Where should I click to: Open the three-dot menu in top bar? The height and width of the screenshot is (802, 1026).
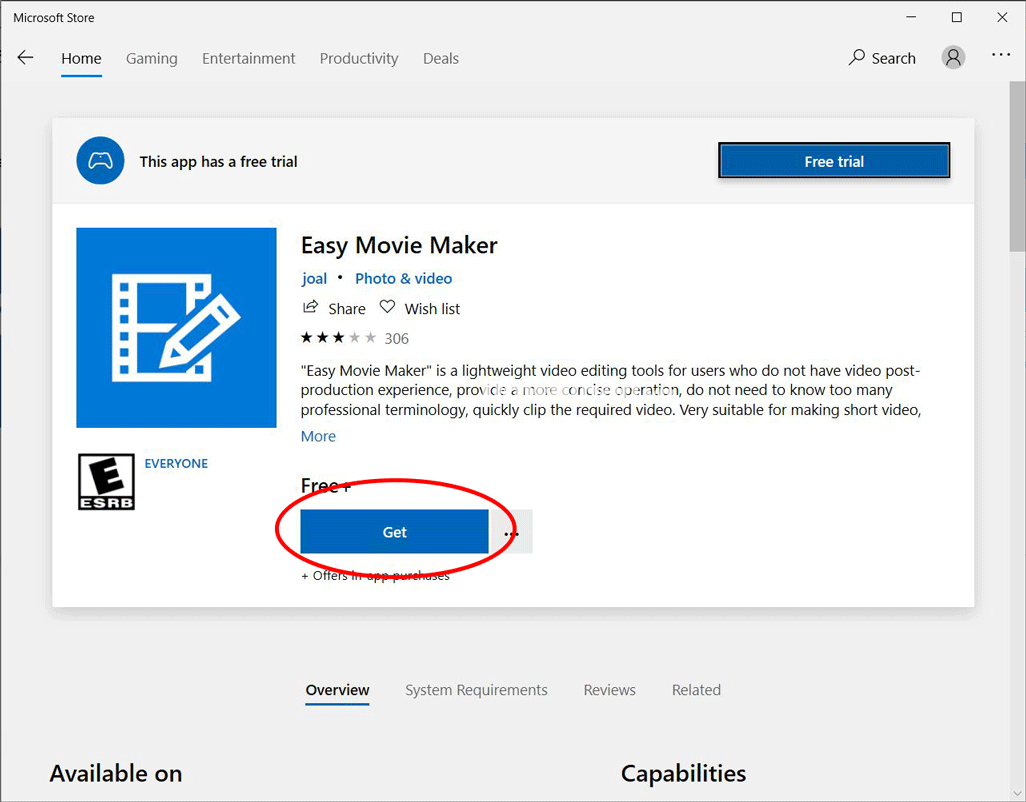(x=1001, y=56)
